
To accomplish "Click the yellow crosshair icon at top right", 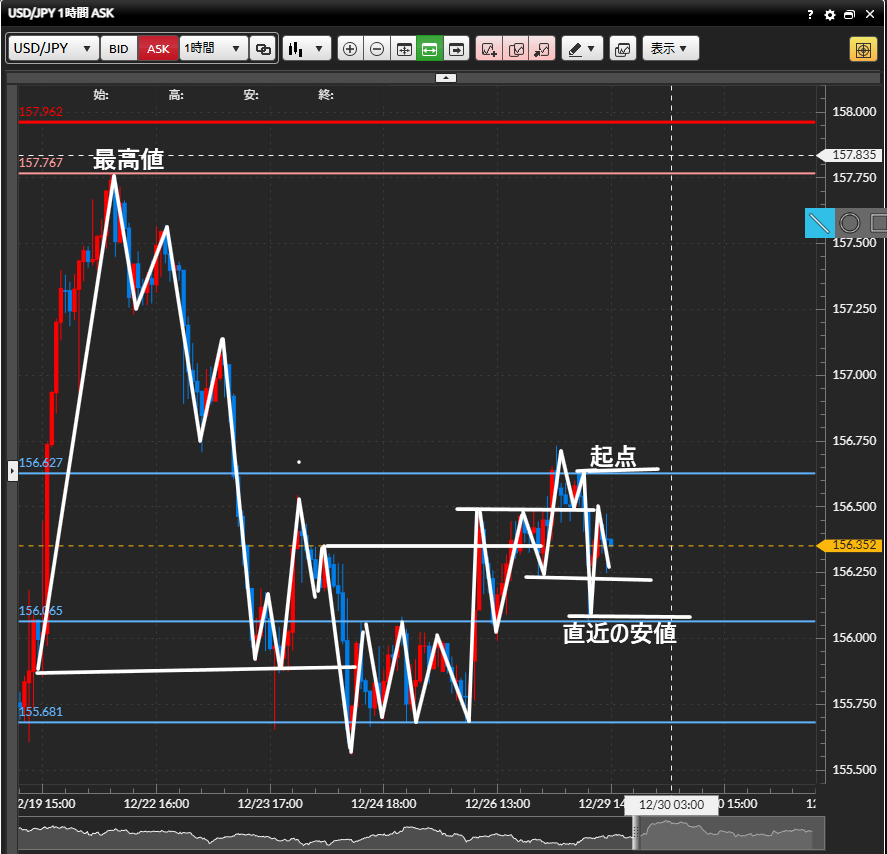I will tap(862, 49).
